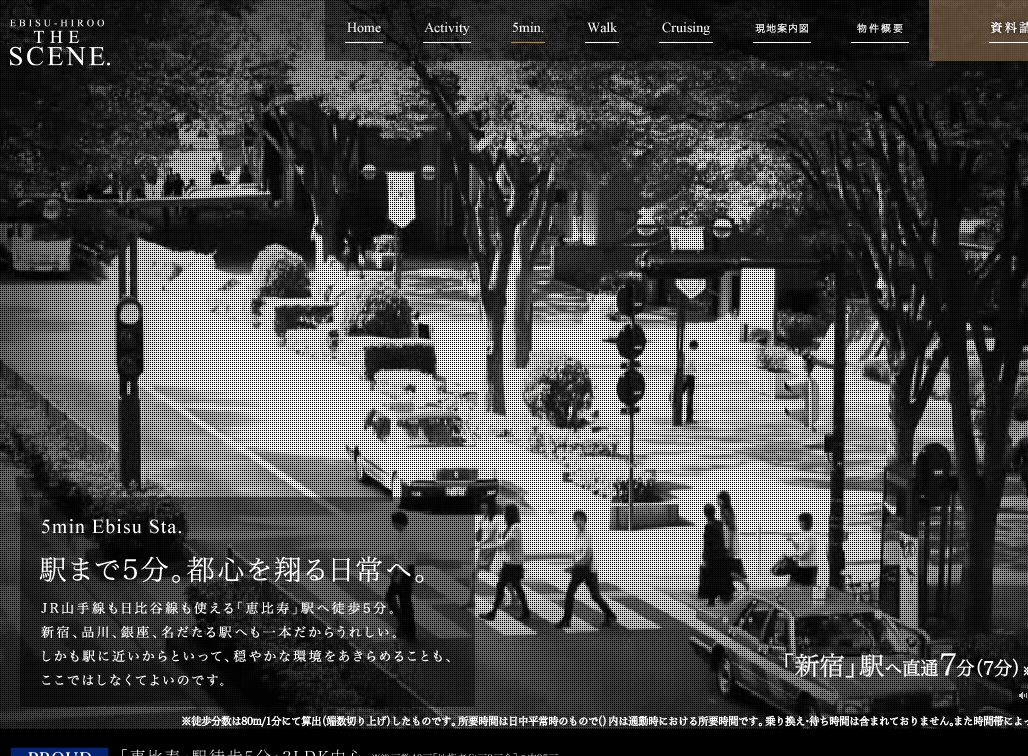Click the 資料請求 request button
This screenshot has height=756, width=1028.
coord(1005,29)
